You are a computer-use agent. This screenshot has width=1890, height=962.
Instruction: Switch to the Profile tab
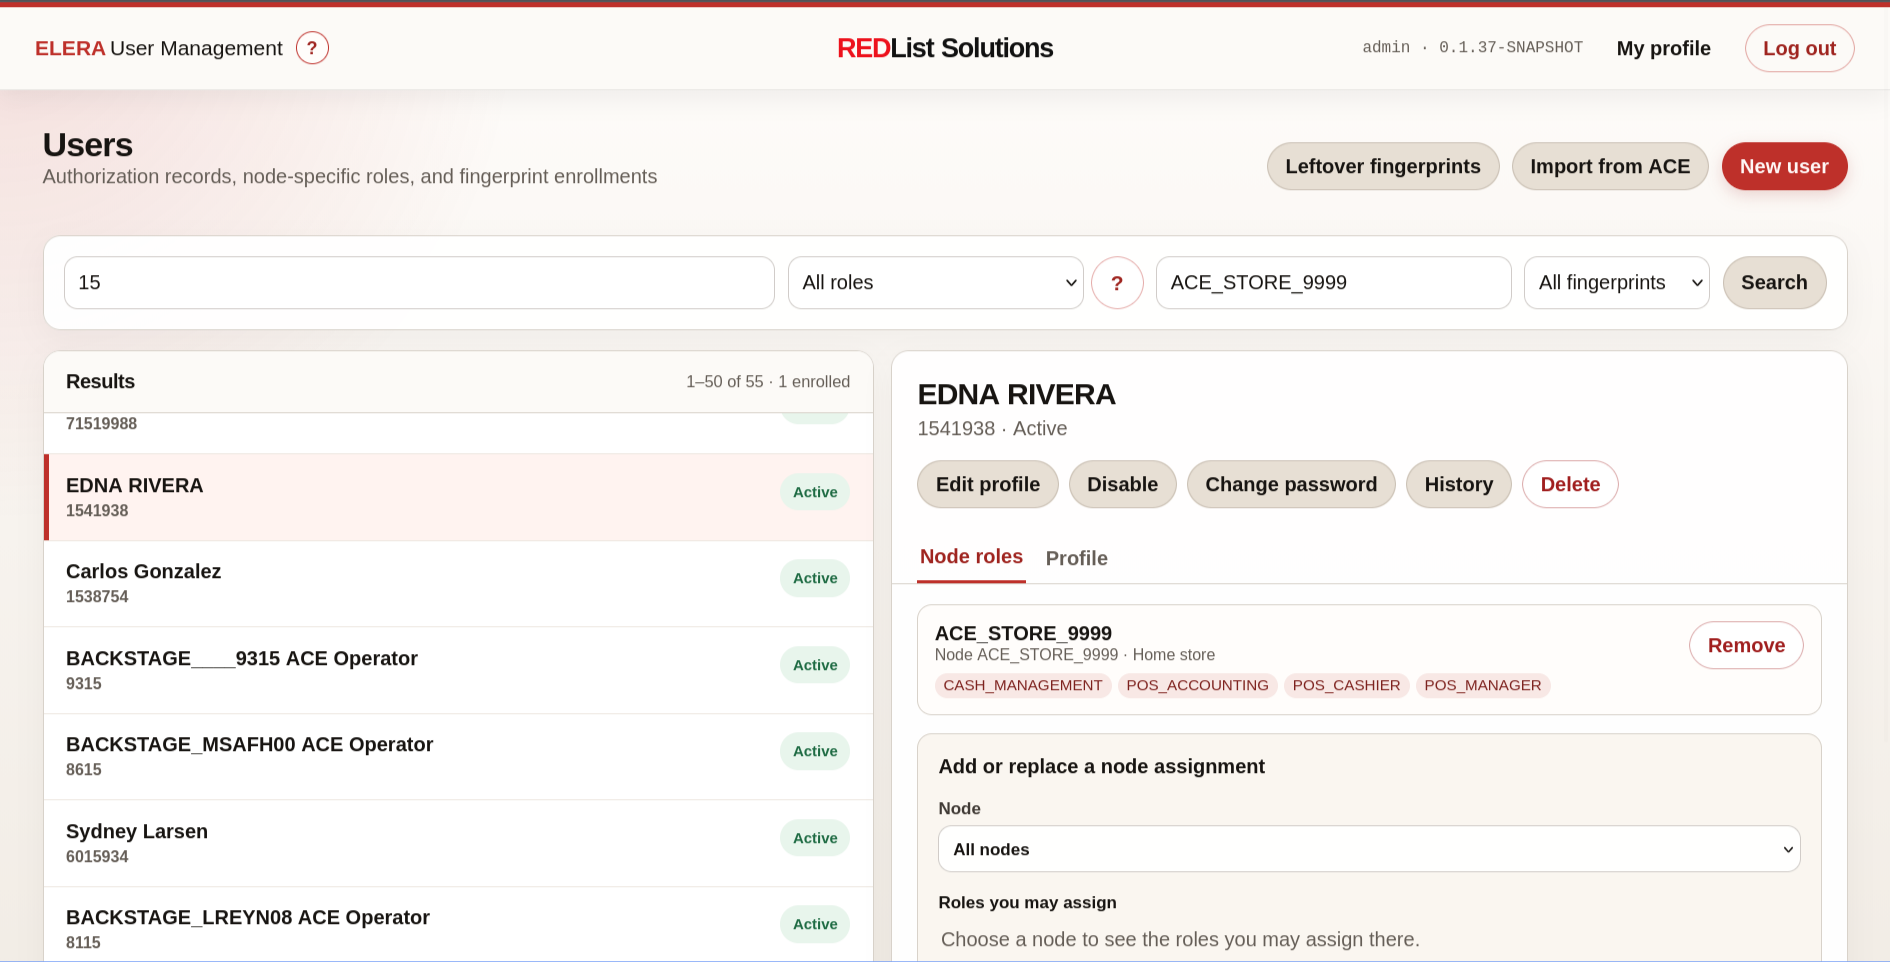coord(1076,558)
